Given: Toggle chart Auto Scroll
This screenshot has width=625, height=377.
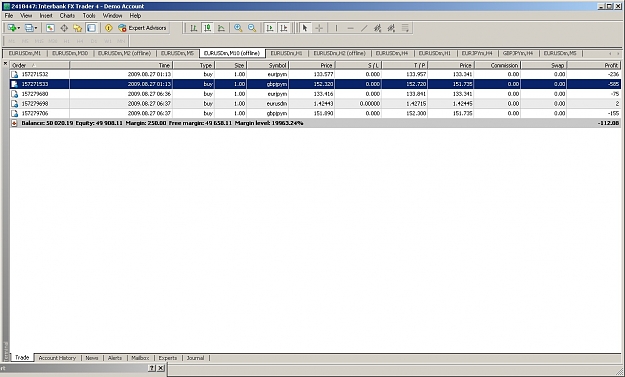Looking at the screenshot, I should coord(270,28).
